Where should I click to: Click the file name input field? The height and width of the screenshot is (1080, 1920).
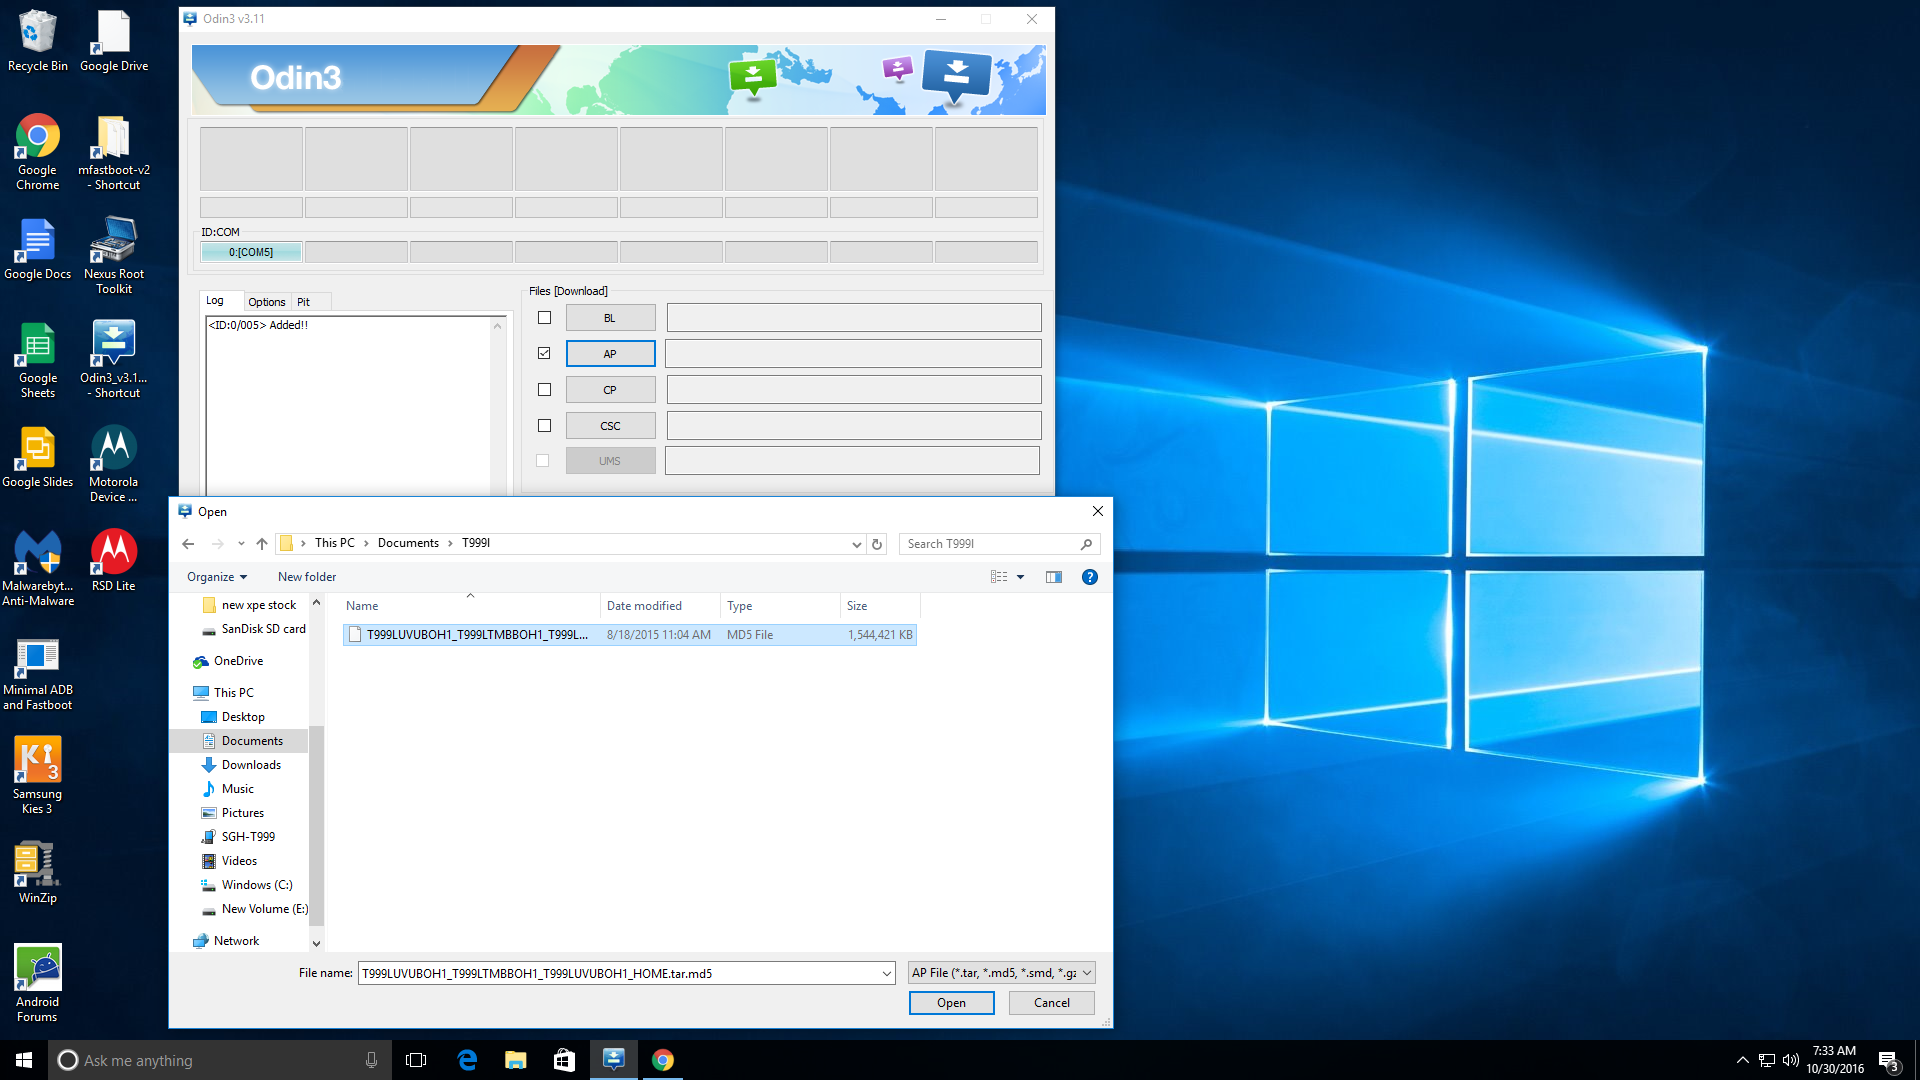(x=626, y=972)
